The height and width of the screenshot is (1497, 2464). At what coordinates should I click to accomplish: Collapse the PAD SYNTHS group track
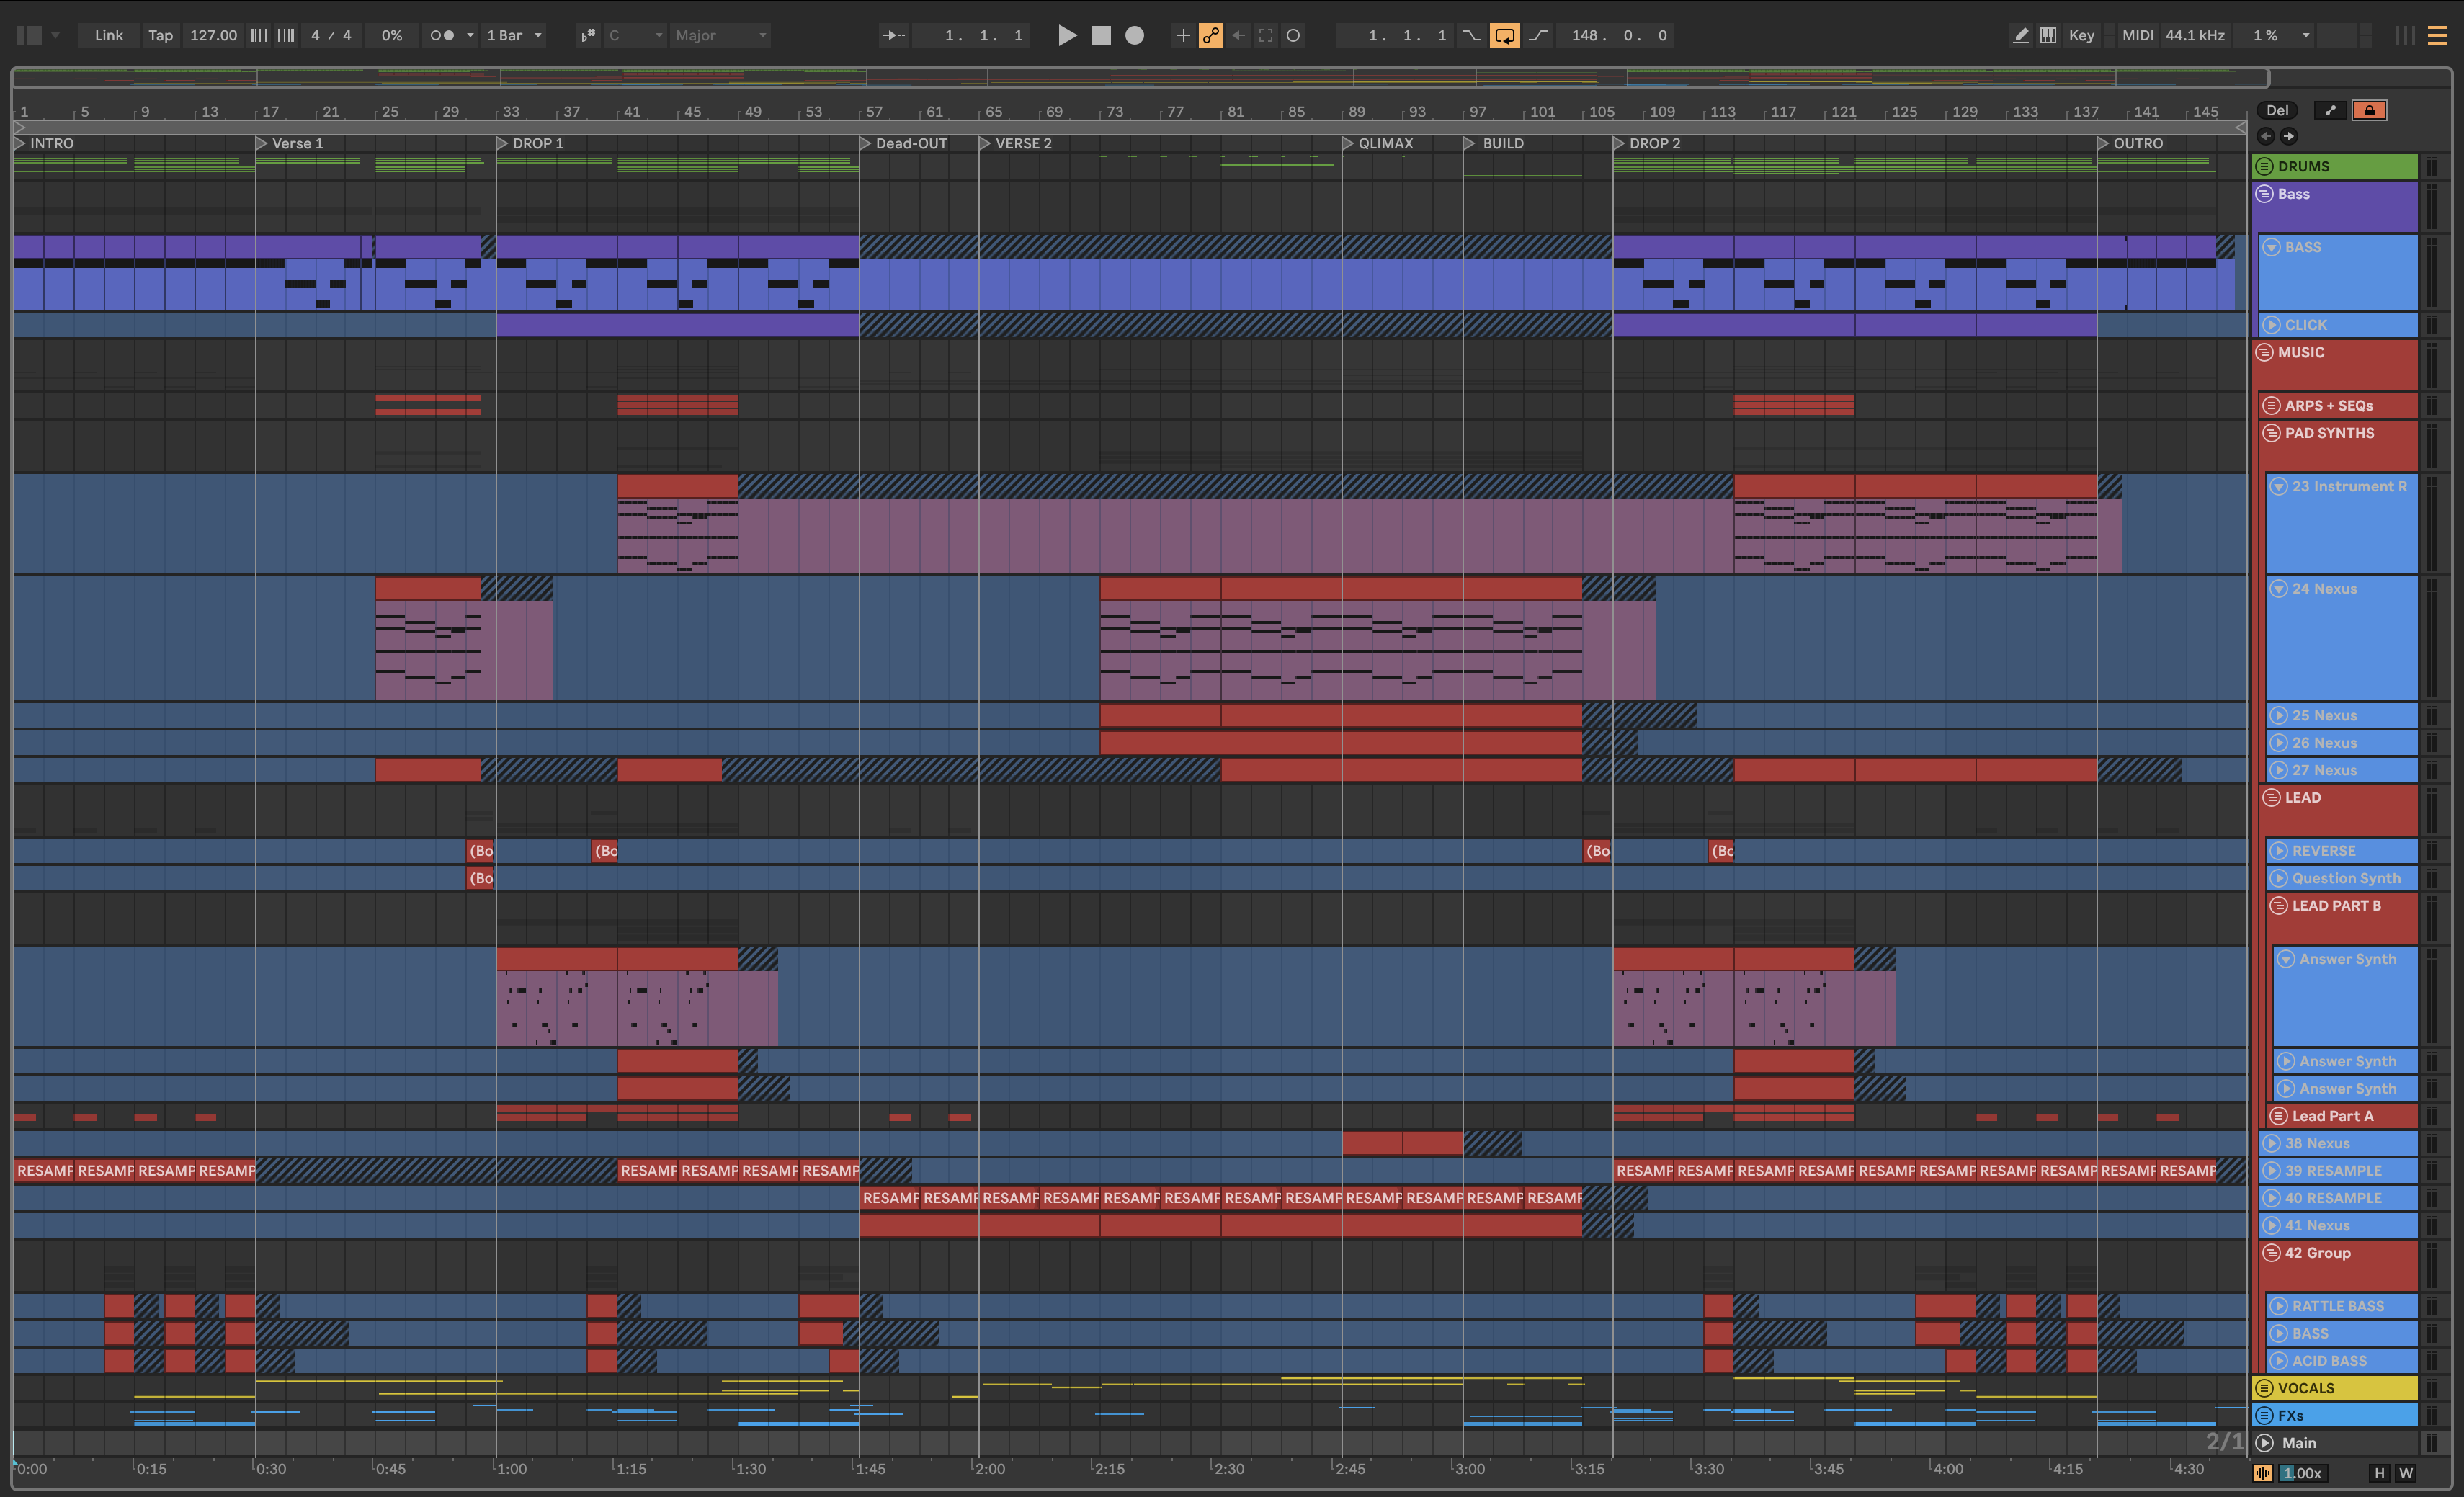tap(2271, 433)
